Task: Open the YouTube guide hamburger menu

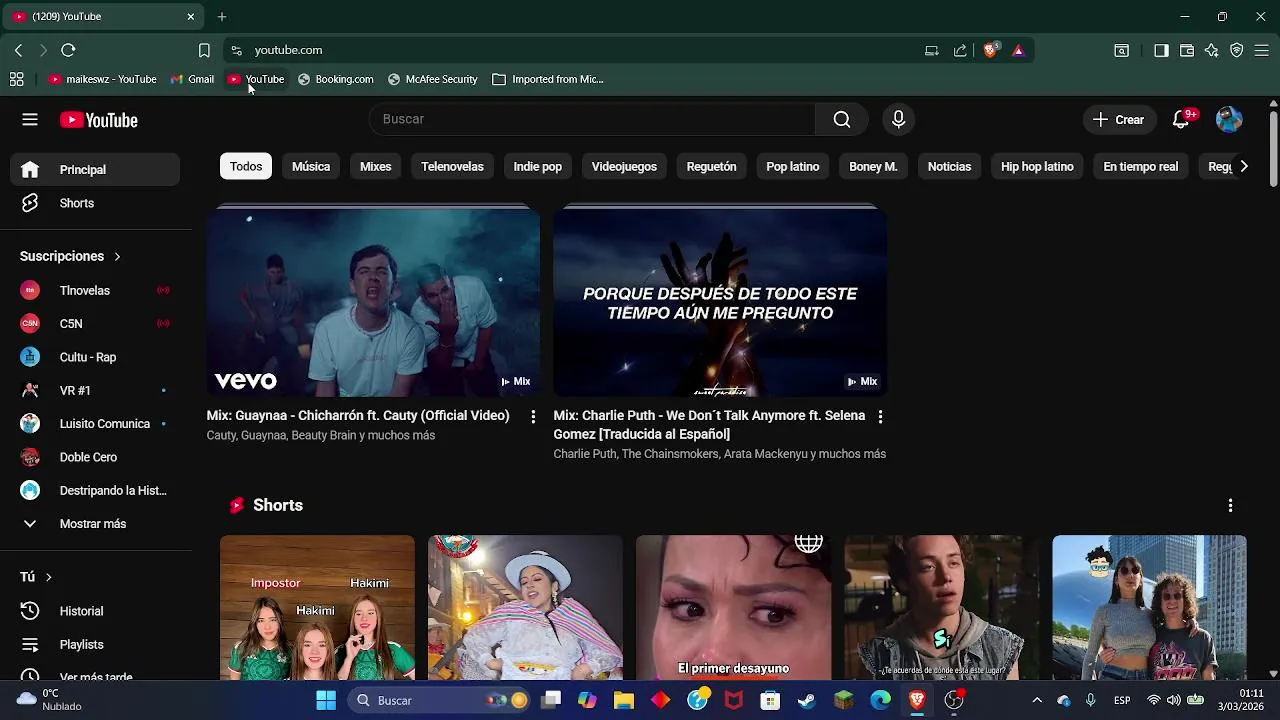Action: 30,120
